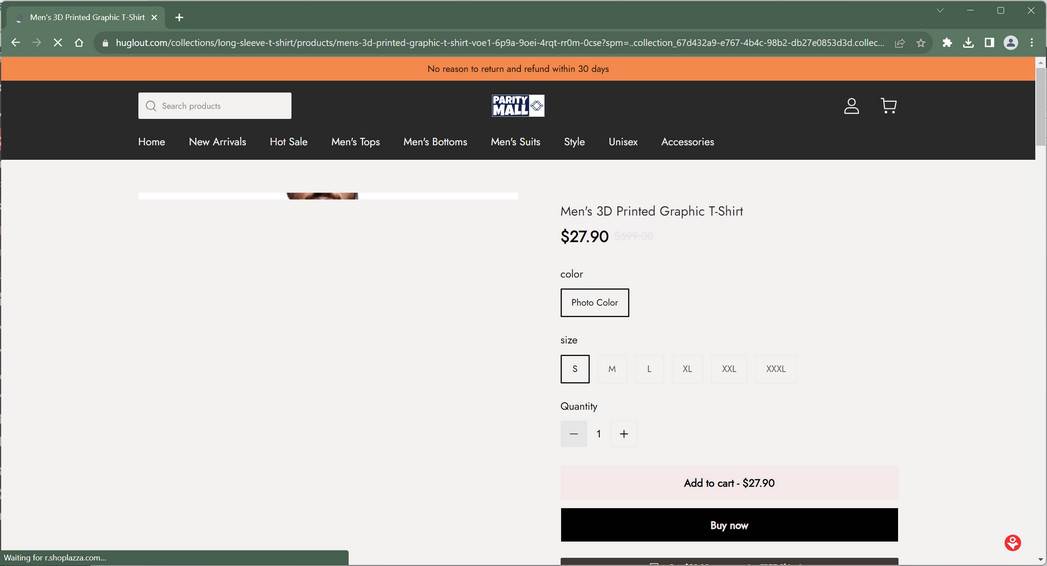Open the tab search chevron
Viewport: 1047px width, 566px height.
[x=939, y=11]
